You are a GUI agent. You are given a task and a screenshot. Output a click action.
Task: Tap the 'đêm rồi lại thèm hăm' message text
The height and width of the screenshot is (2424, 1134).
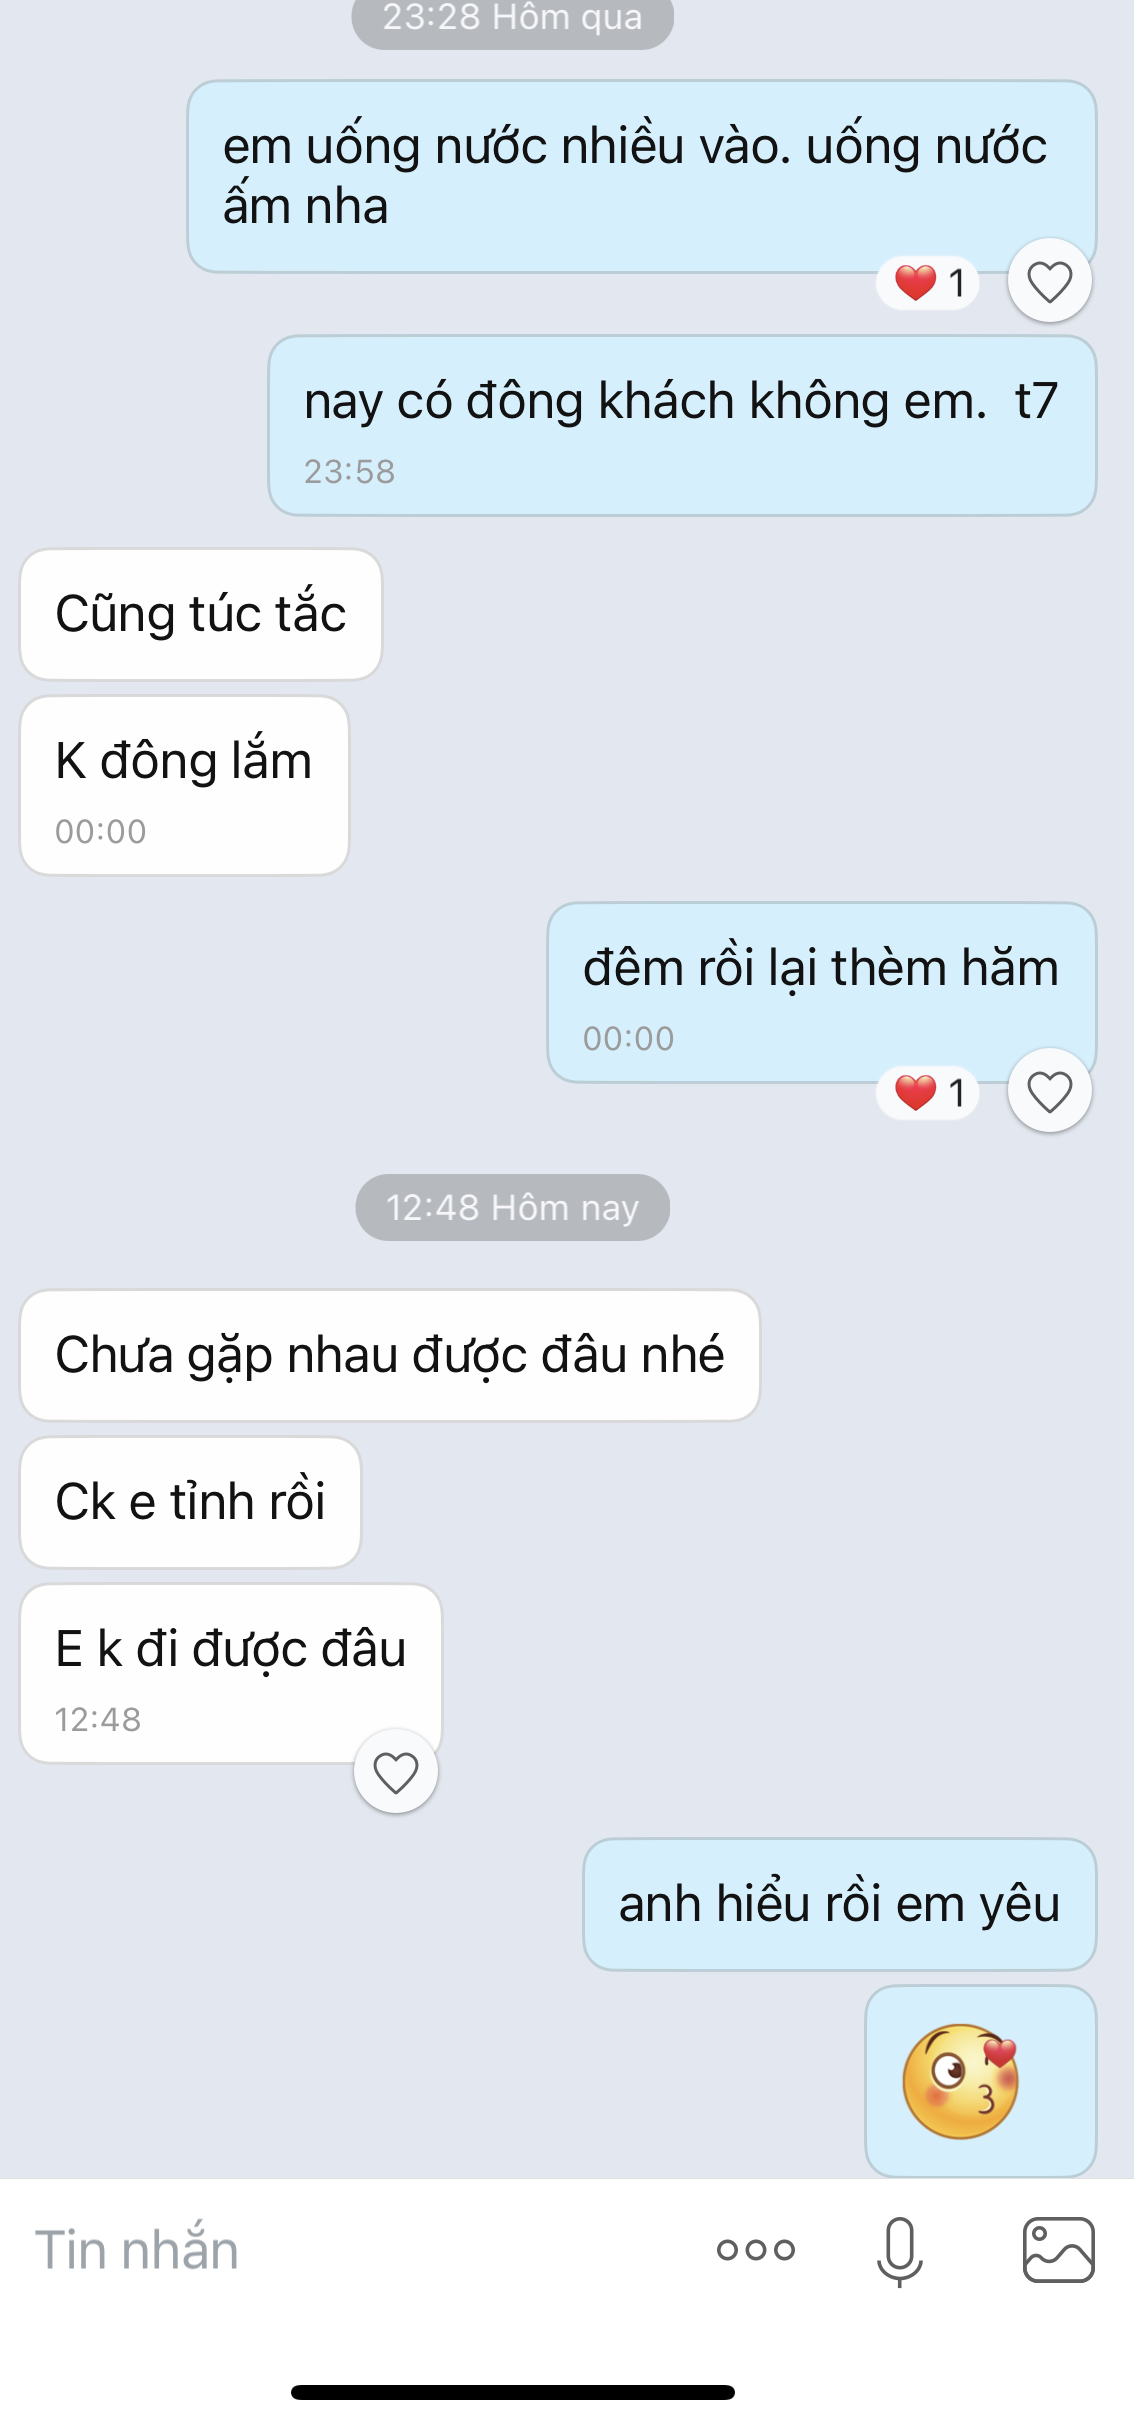(x=821, y=969)
